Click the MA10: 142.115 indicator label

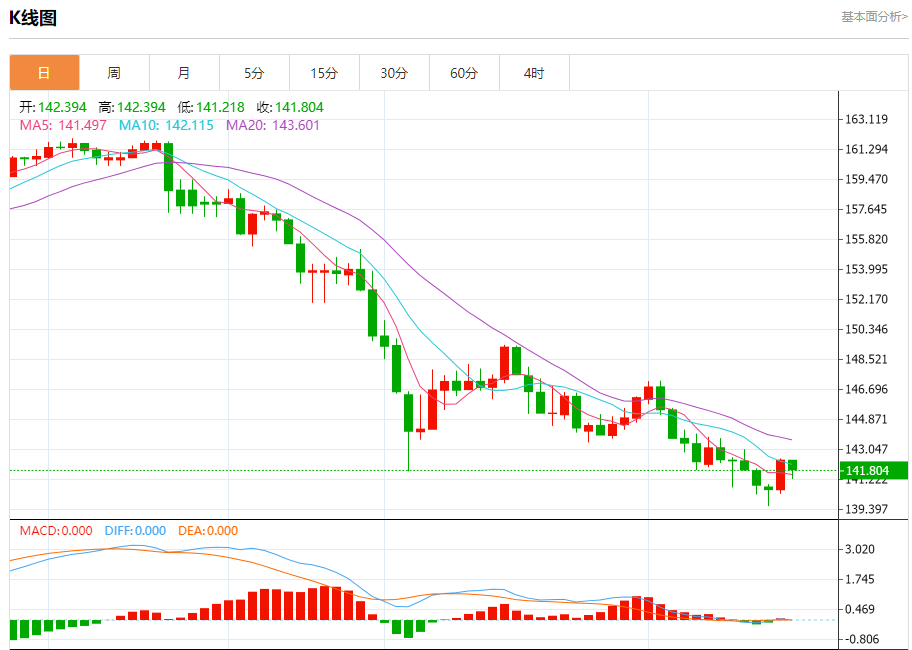(166, 125)
